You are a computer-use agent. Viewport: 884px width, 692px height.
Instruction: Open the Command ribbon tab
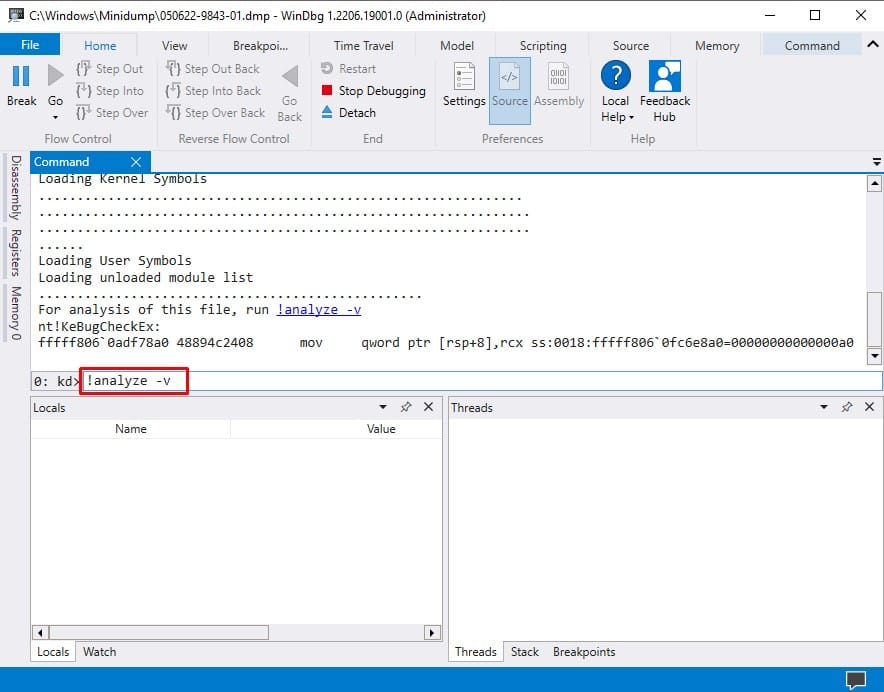coord(812,46)
